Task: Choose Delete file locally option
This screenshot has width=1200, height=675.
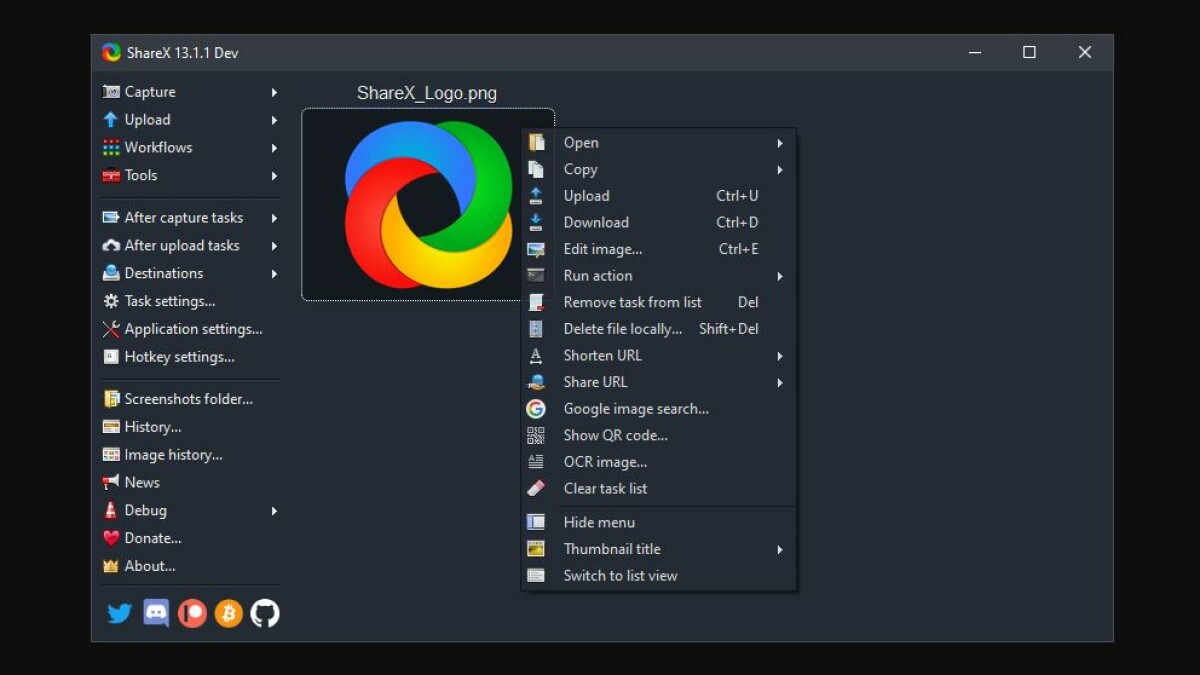Action: 622,329
